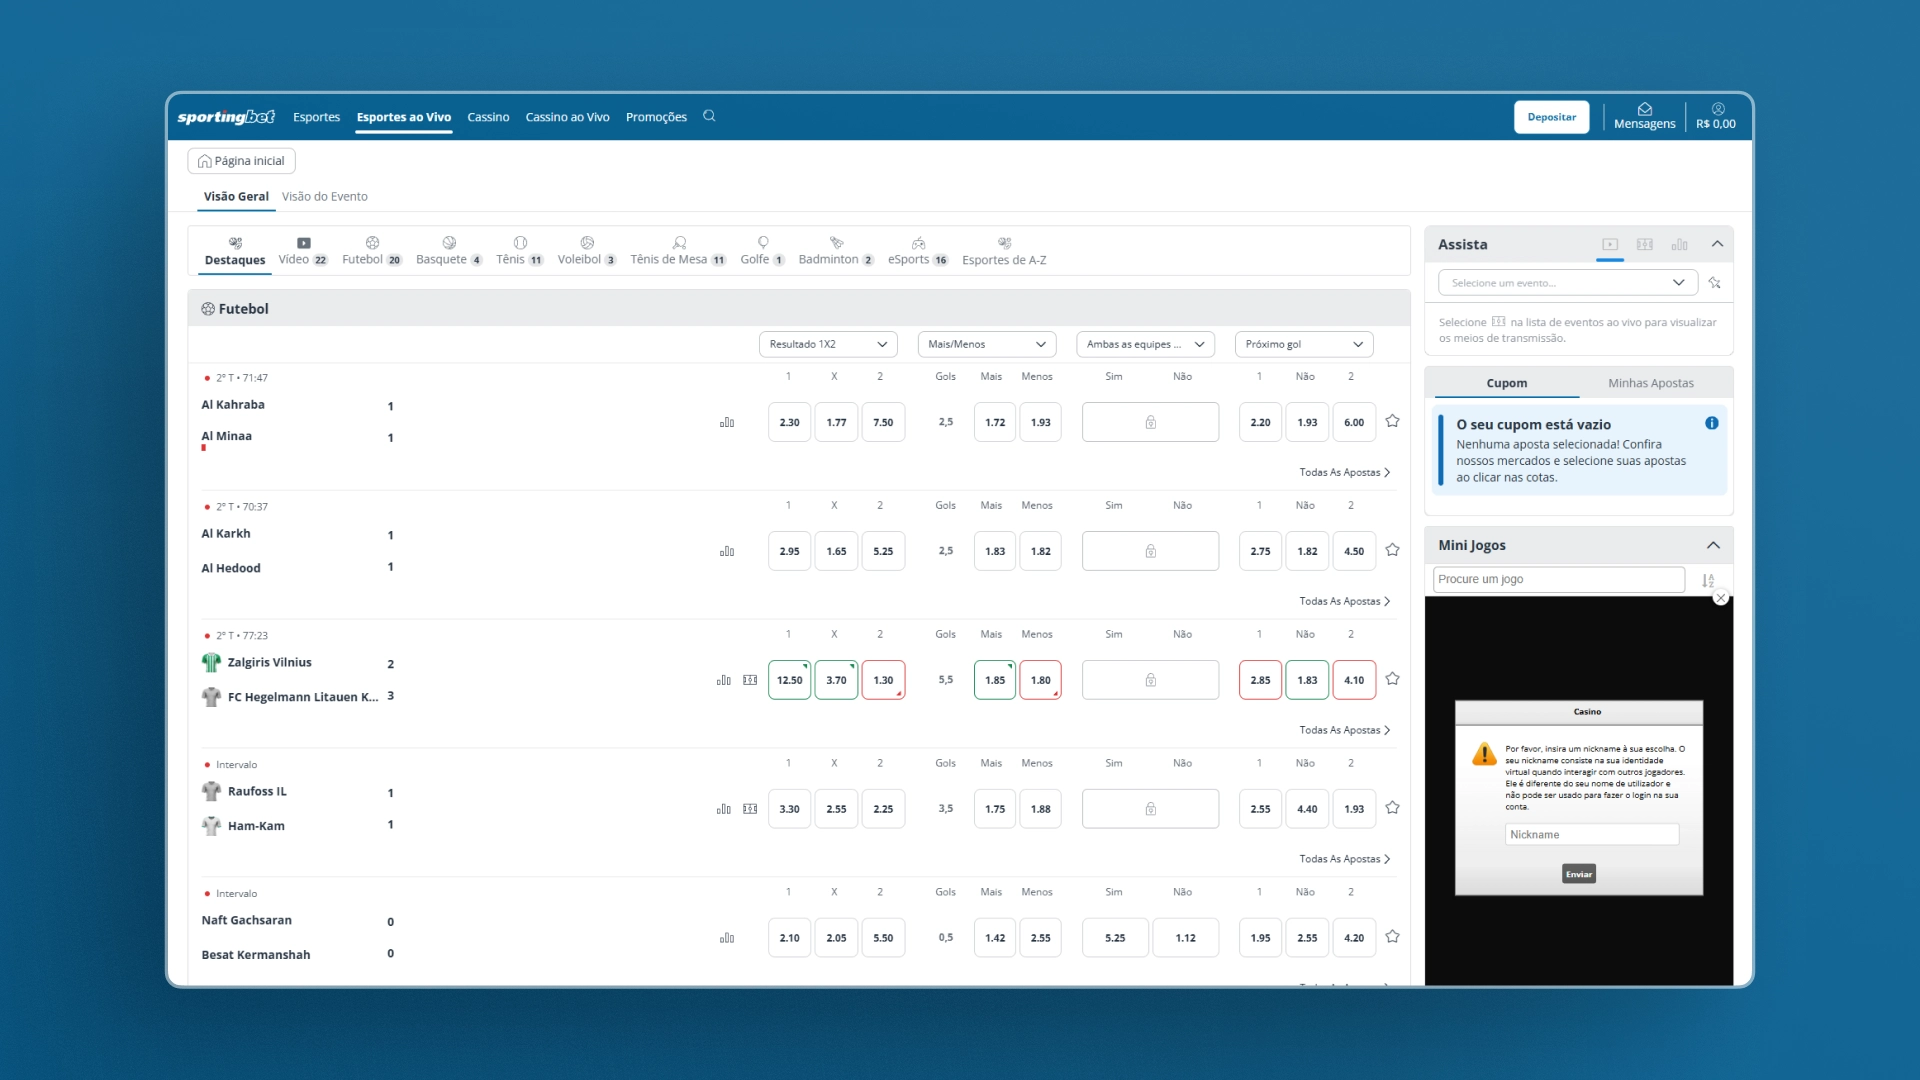Open the Mais/Menos market dropdown

(987, 344)
